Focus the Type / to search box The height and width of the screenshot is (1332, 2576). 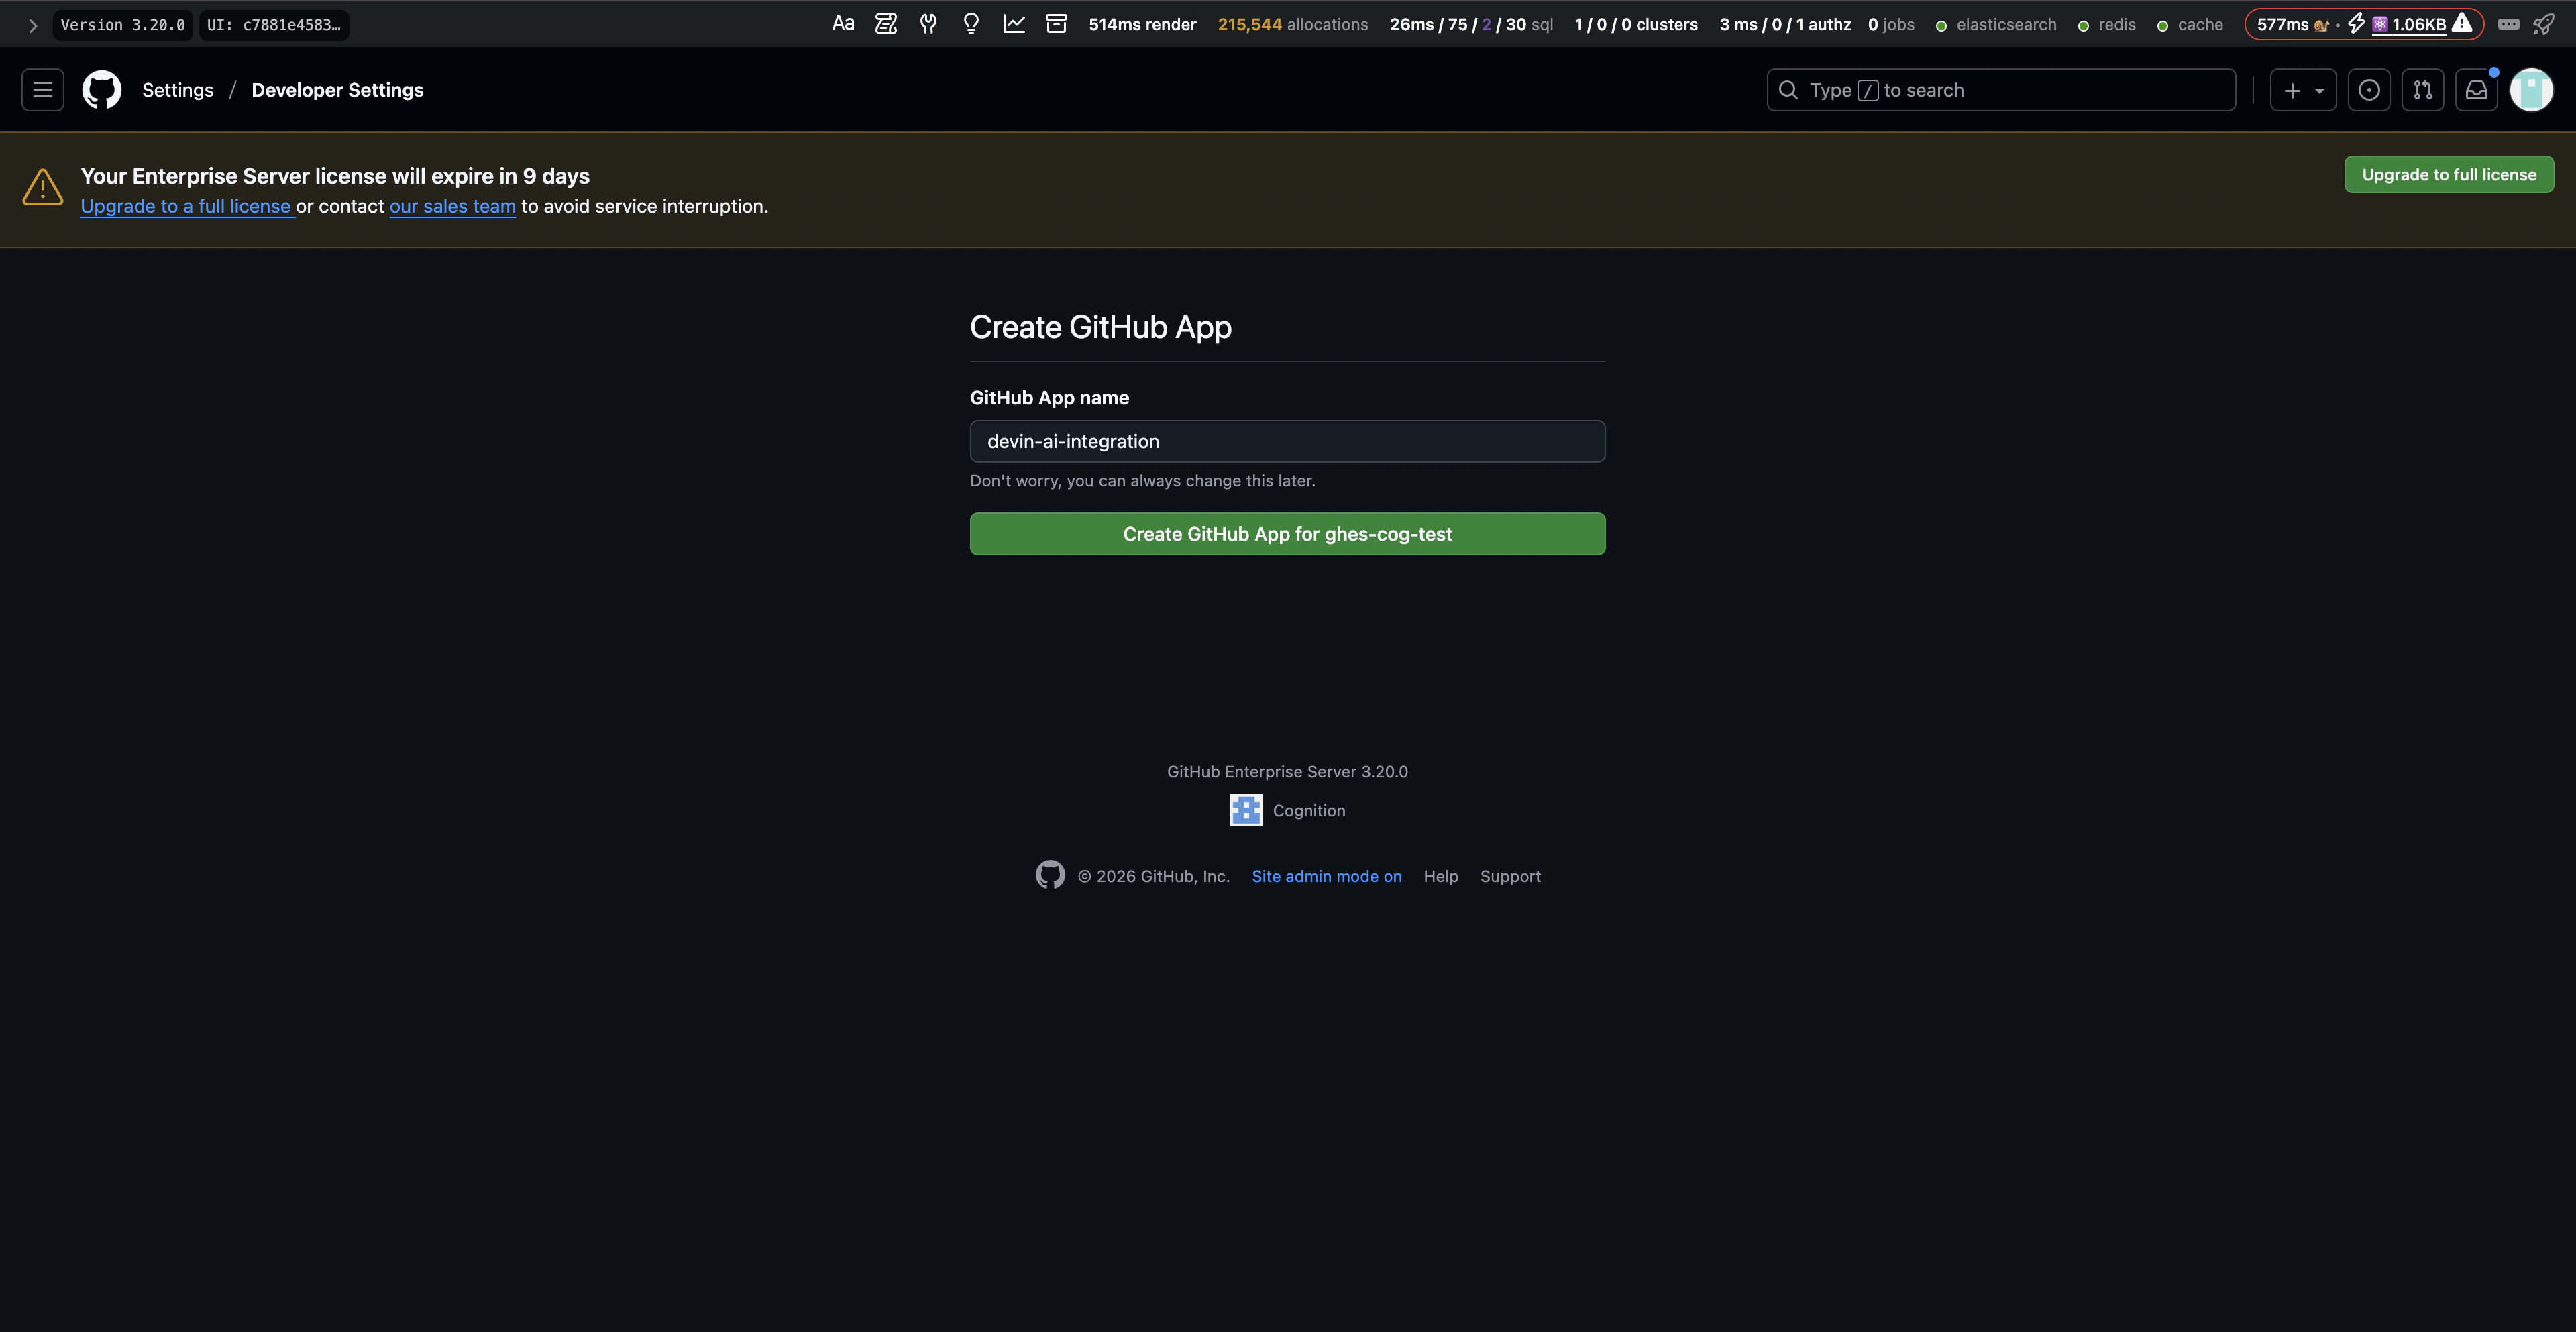click(x=2001, y=90)
